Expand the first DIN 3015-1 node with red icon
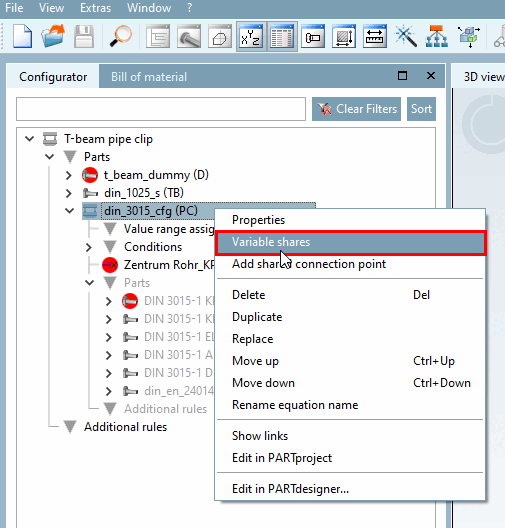Image resolution: width=505 pixels, height=528 pixels. (108, 301)
